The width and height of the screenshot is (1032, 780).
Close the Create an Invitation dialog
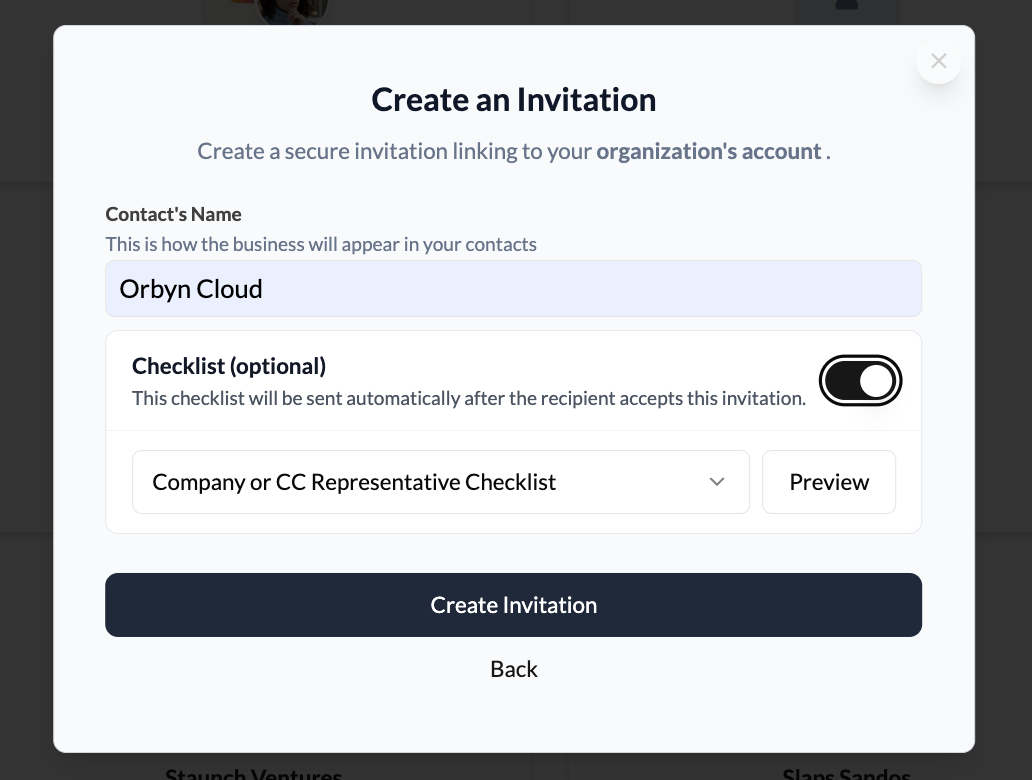938,61
